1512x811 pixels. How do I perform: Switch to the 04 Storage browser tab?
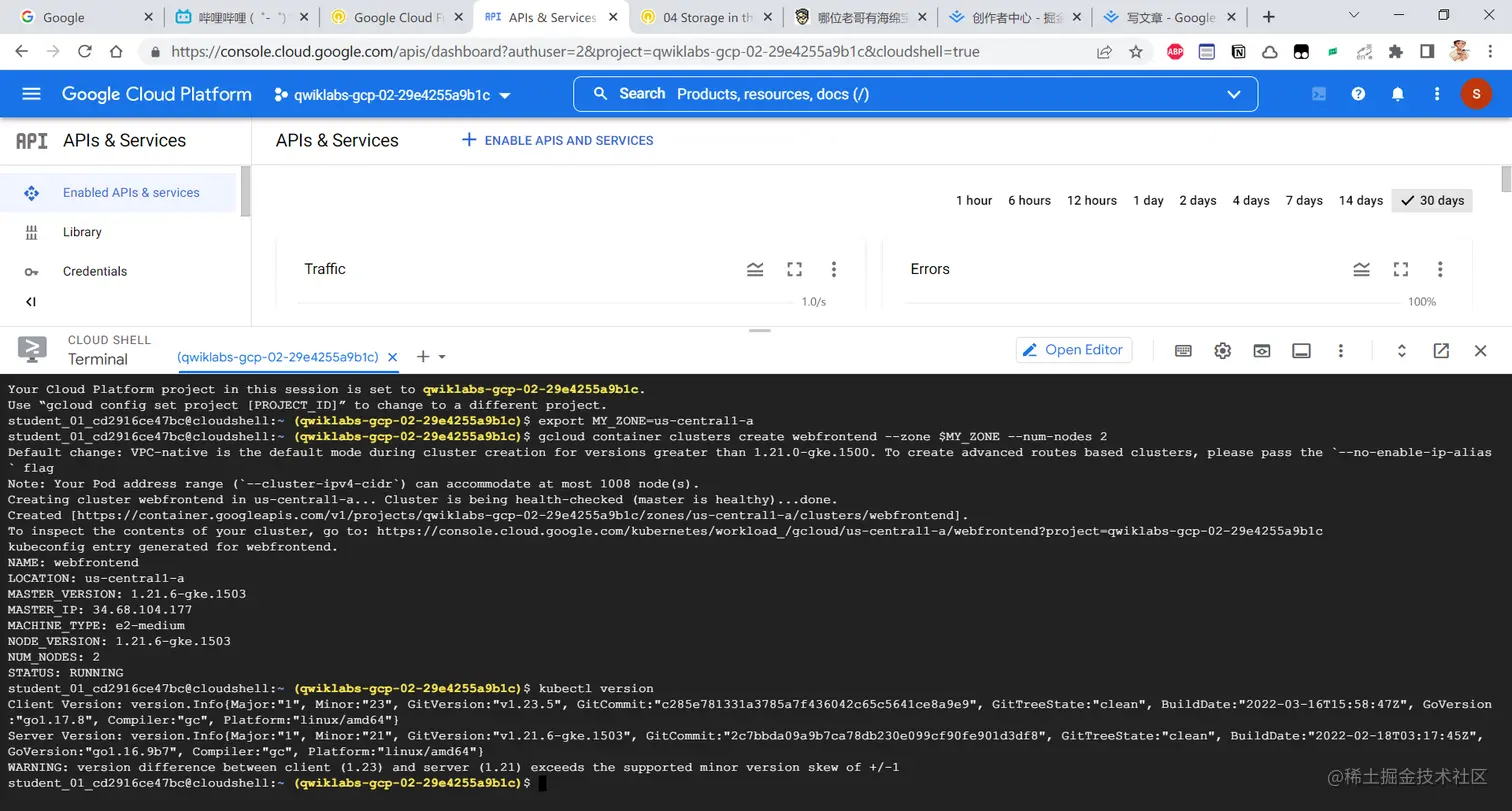tap(706, 17)
